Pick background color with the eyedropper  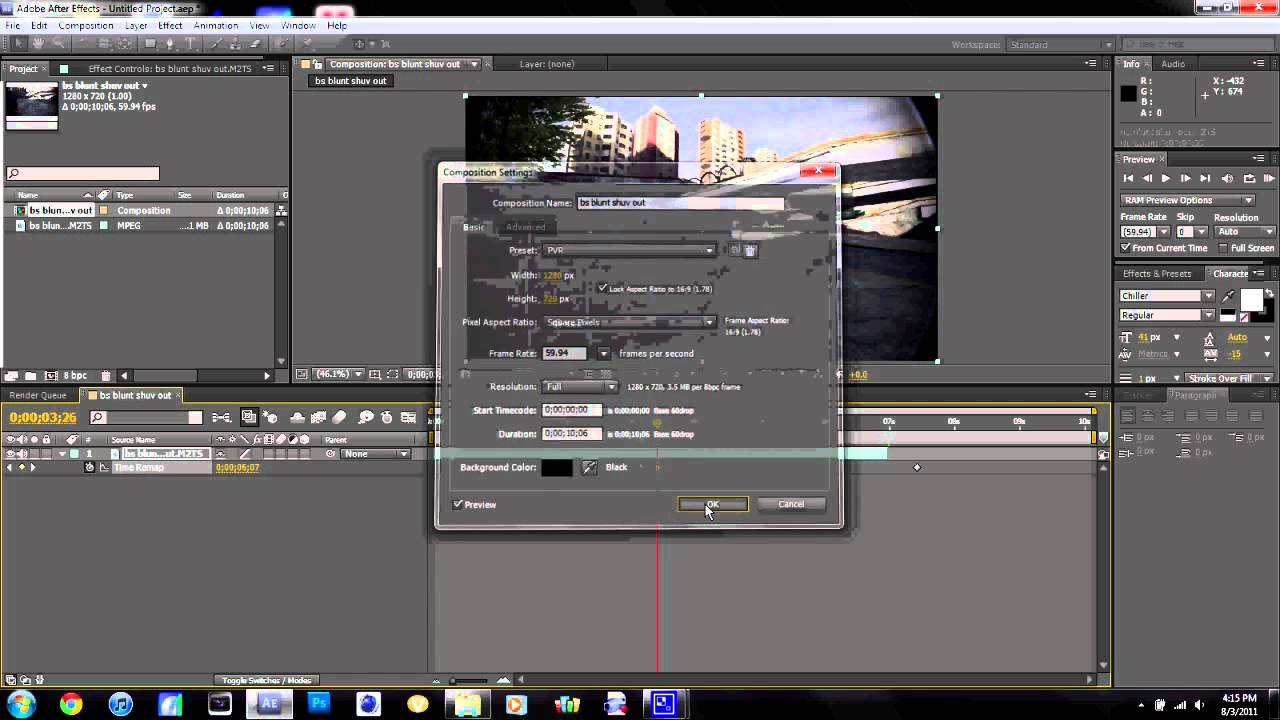[x=589, y=467]
